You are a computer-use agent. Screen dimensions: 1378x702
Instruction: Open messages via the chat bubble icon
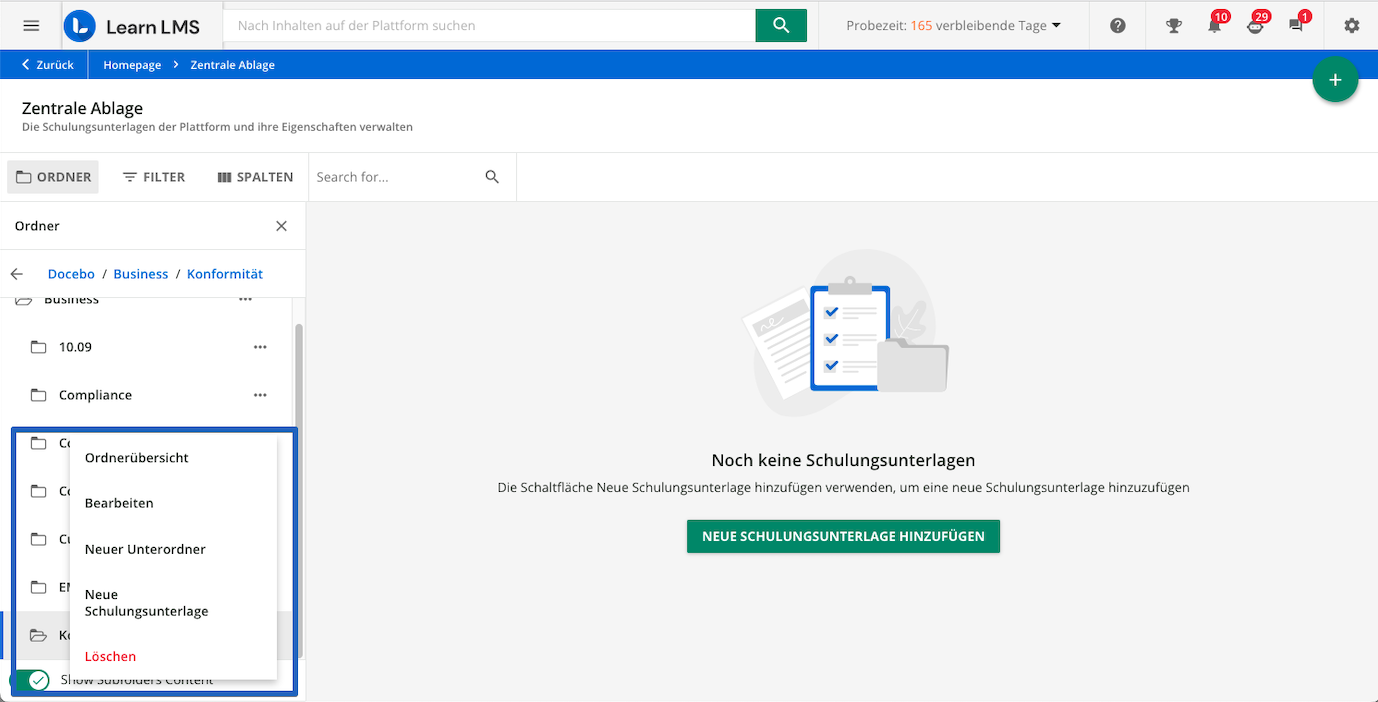(x=1296, y=27)
